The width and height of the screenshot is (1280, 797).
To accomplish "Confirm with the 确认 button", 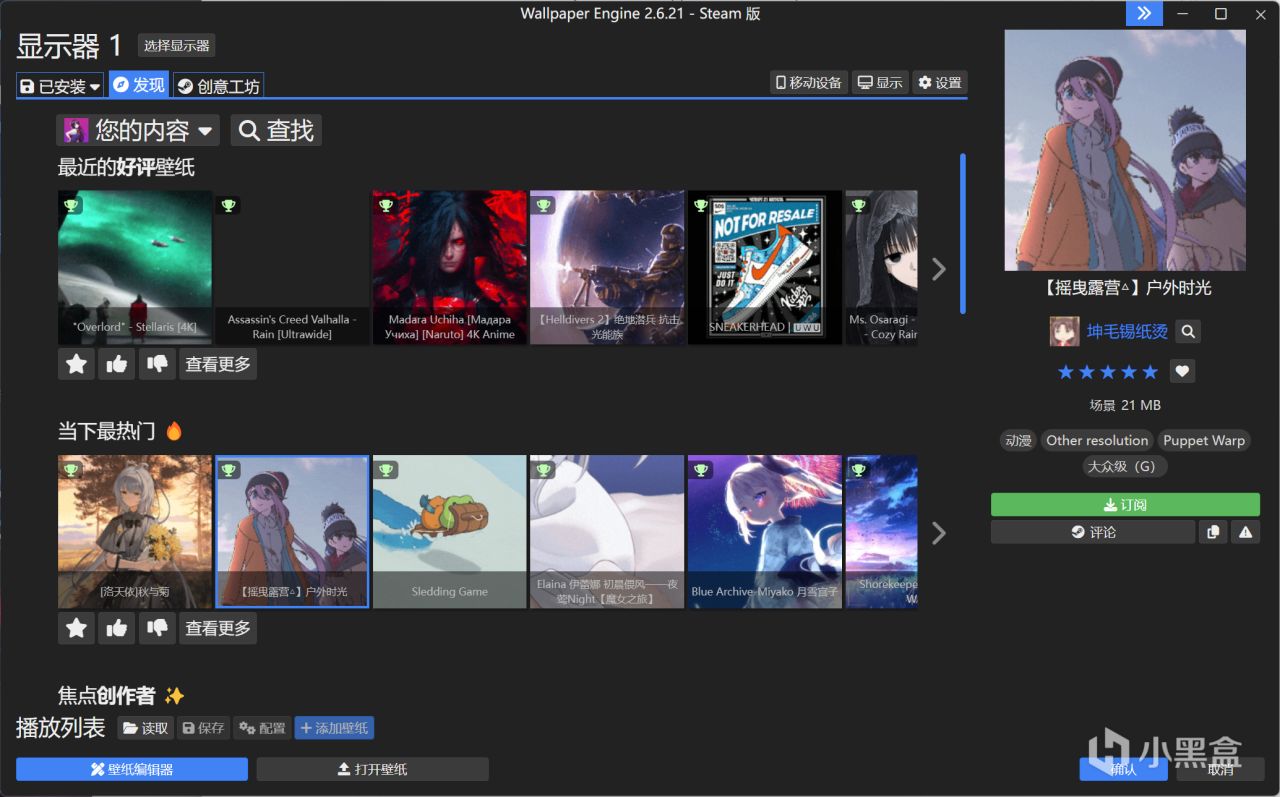I will coord(1123,769).
